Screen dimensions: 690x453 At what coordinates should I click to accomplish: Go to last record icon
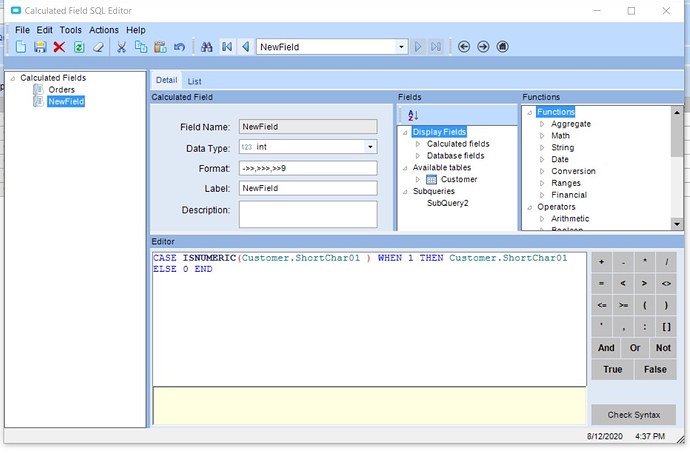coord(436,47)
